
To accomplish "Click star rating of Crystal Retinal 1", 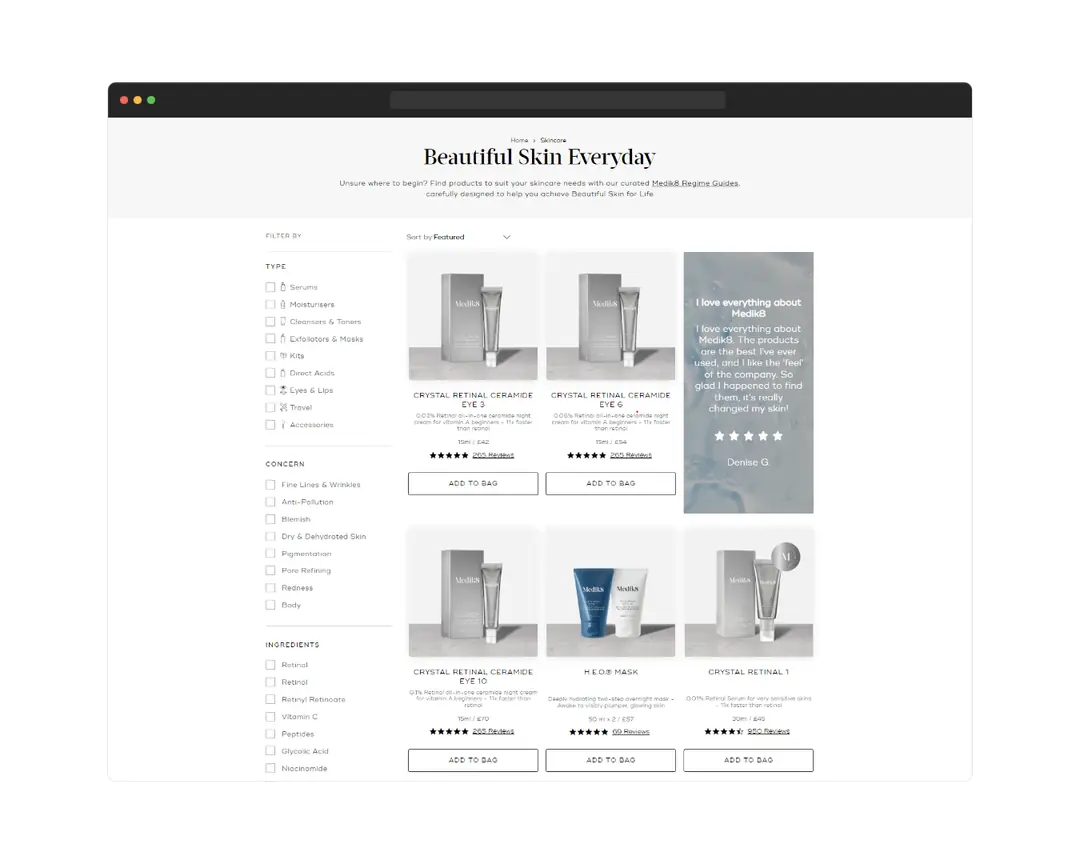I will (x=723, y=732).
